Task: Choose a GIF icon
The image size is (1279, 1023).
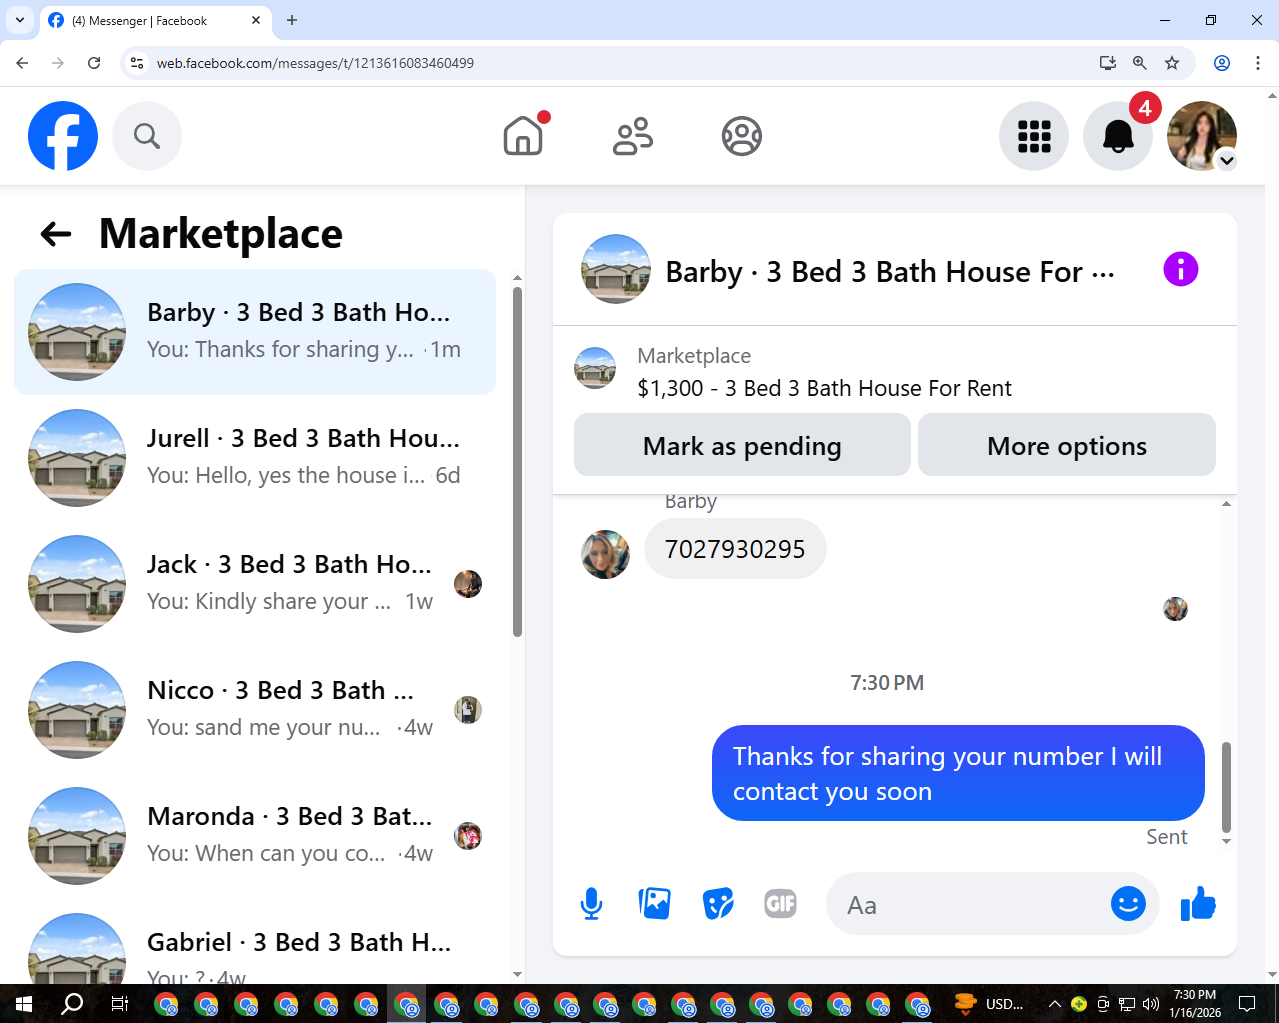Action: (x=781, y=904)
